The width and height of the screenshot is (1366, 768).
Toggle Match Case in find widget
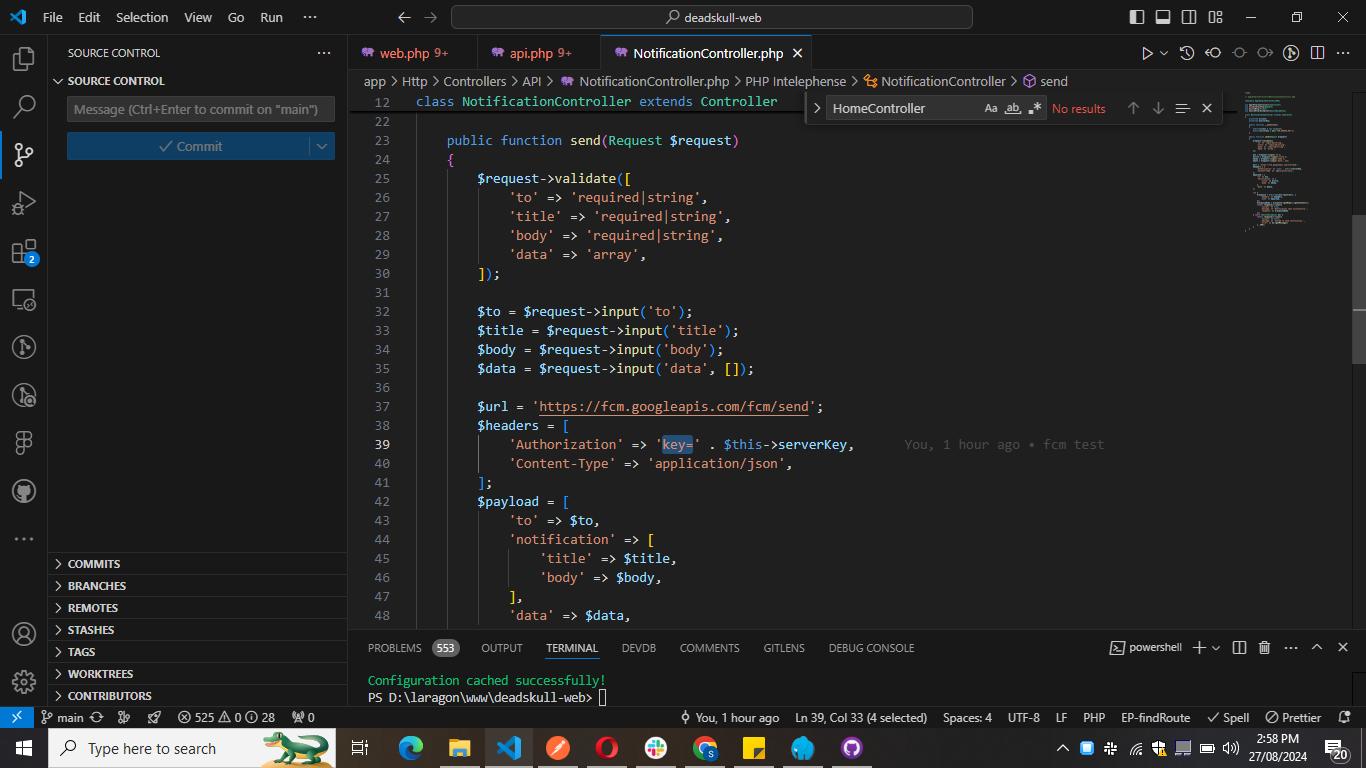pos(990,108)
